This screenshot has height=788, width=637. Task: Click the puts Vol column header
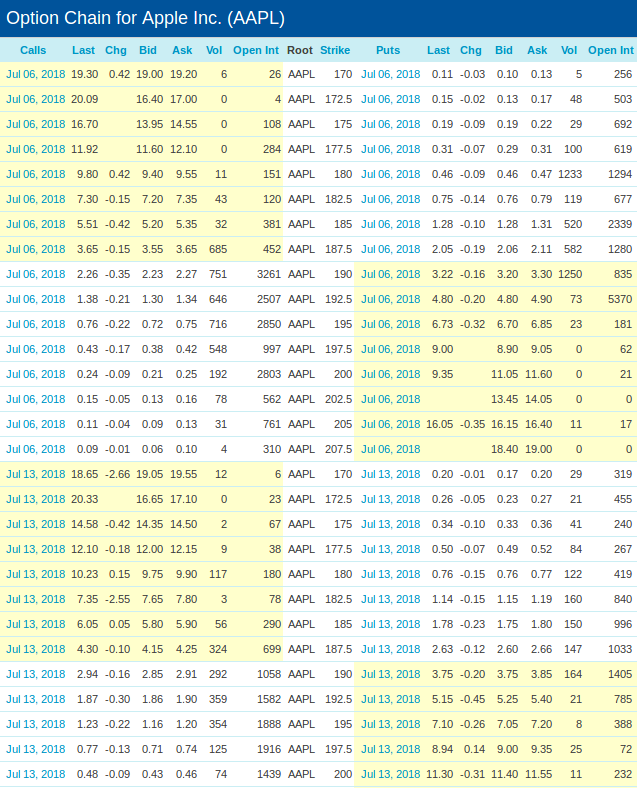(x=569, y=50)
